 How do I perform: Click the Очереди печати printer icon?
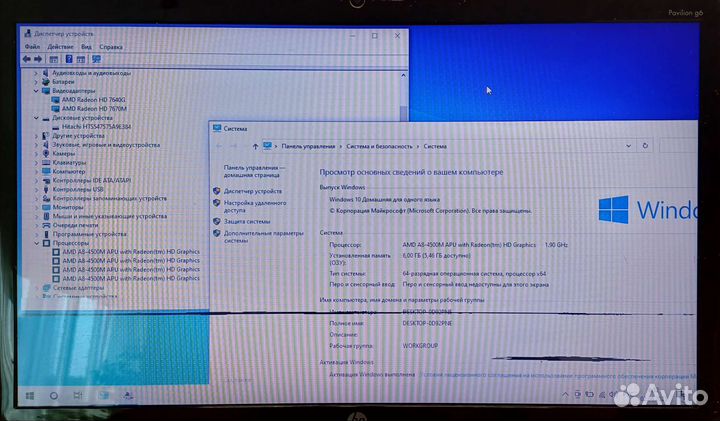pos(46,225)
